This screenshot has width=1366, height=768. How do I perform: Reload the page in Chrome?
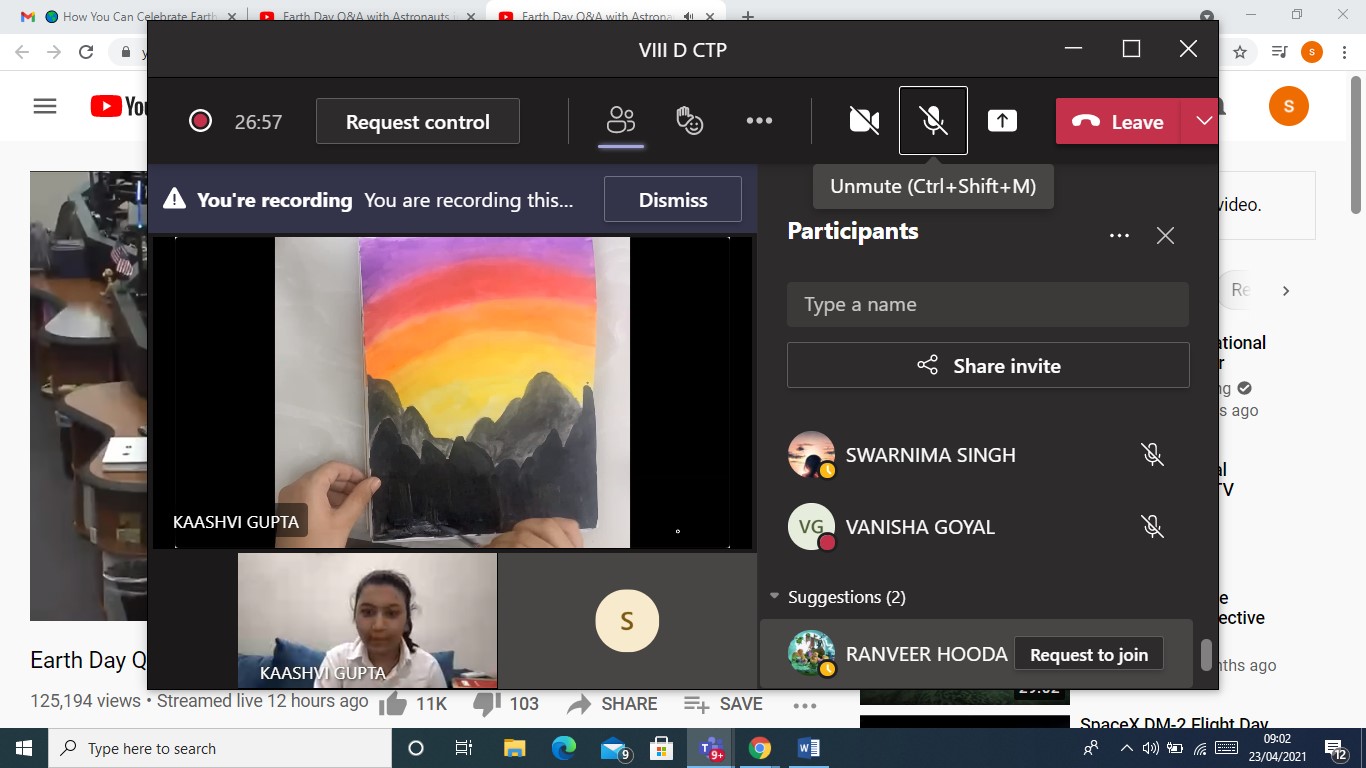pyautogui.click(x=86, y=52)
